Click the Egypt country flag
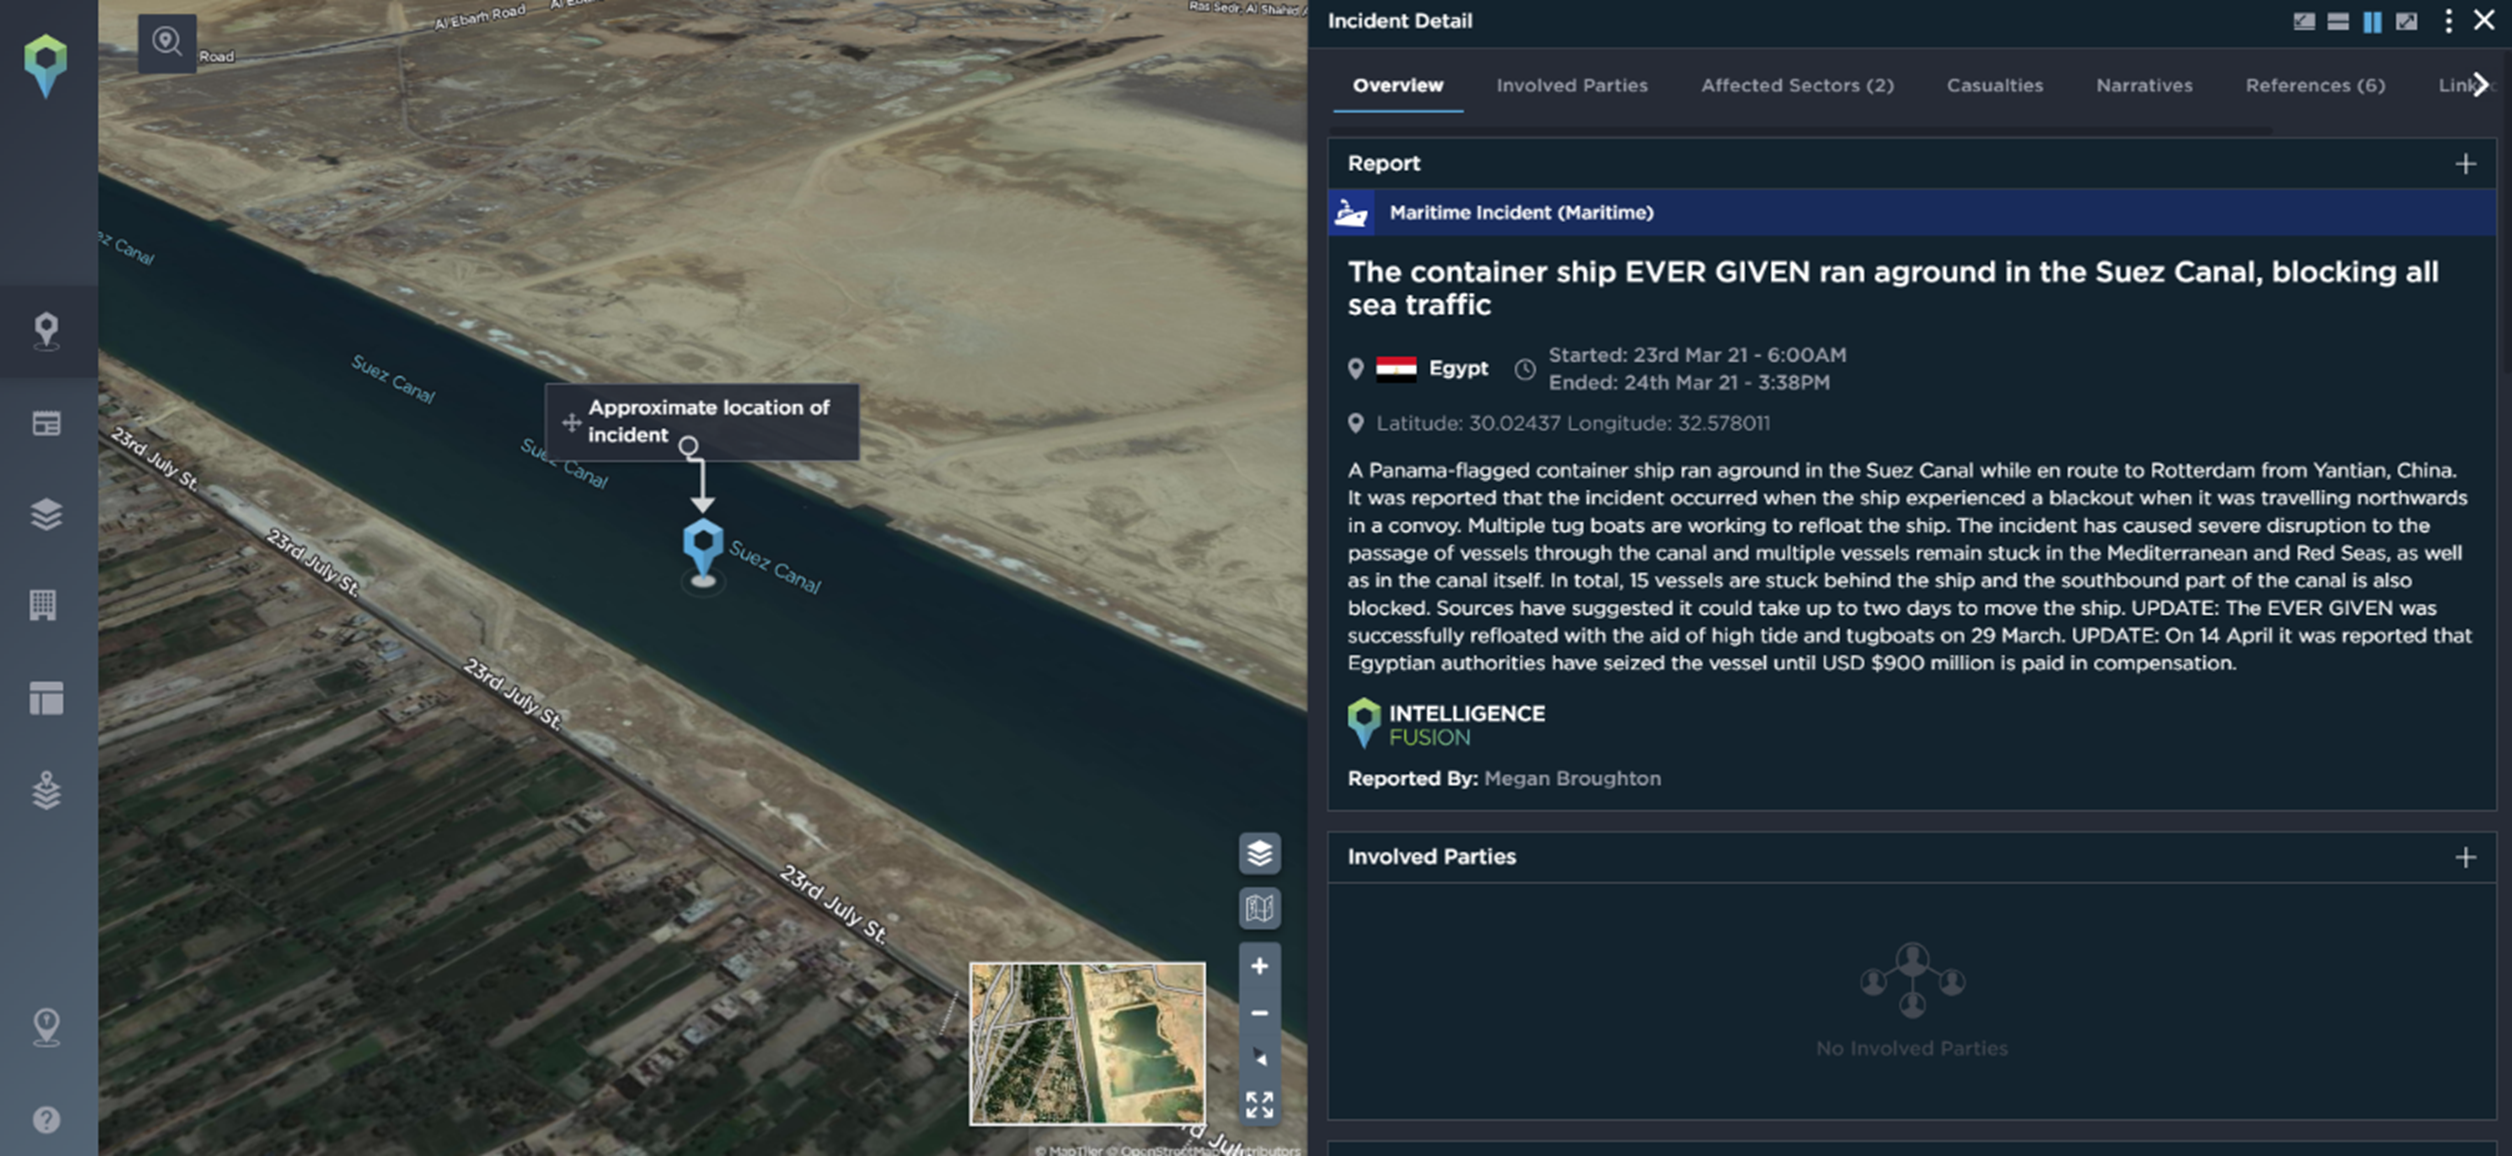 [1396, 369]
